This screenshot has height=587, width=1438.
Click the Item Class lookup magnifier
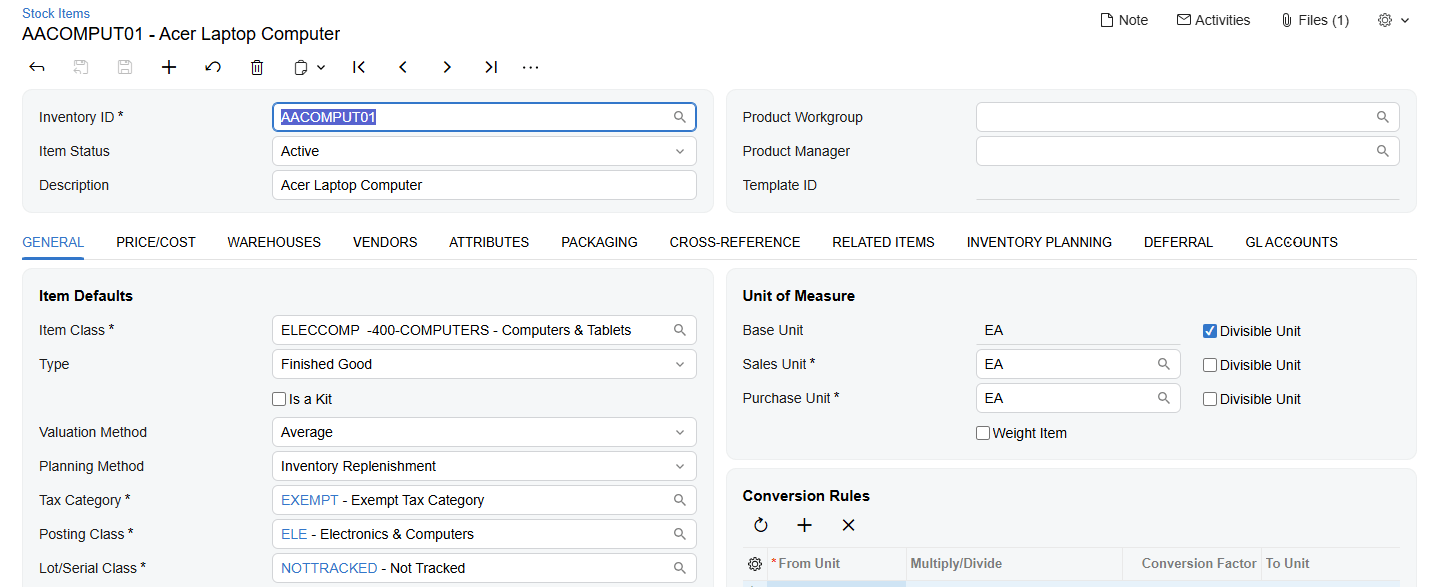click(x=680, y=330)
